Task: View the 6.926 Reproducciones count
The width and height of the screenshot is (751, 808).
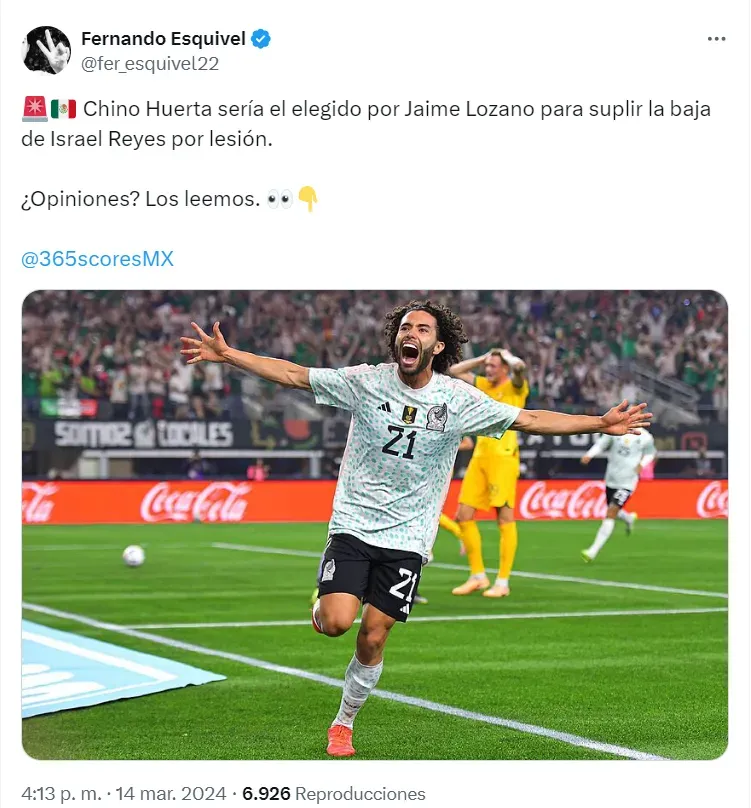Action: [x=333, y=794]
